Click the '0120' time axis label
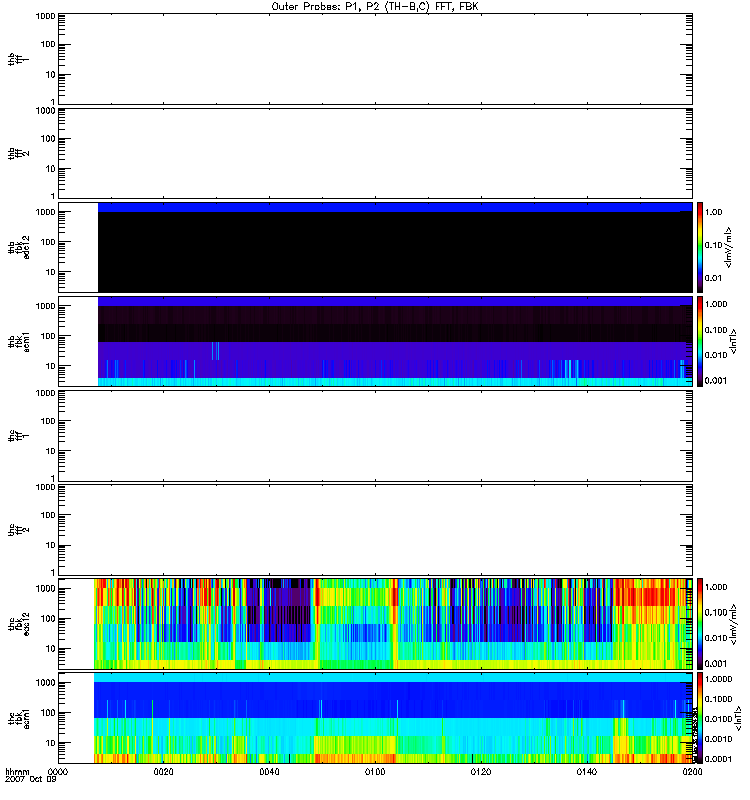Screen dimensions: 750x800 [x=481, y=772]
